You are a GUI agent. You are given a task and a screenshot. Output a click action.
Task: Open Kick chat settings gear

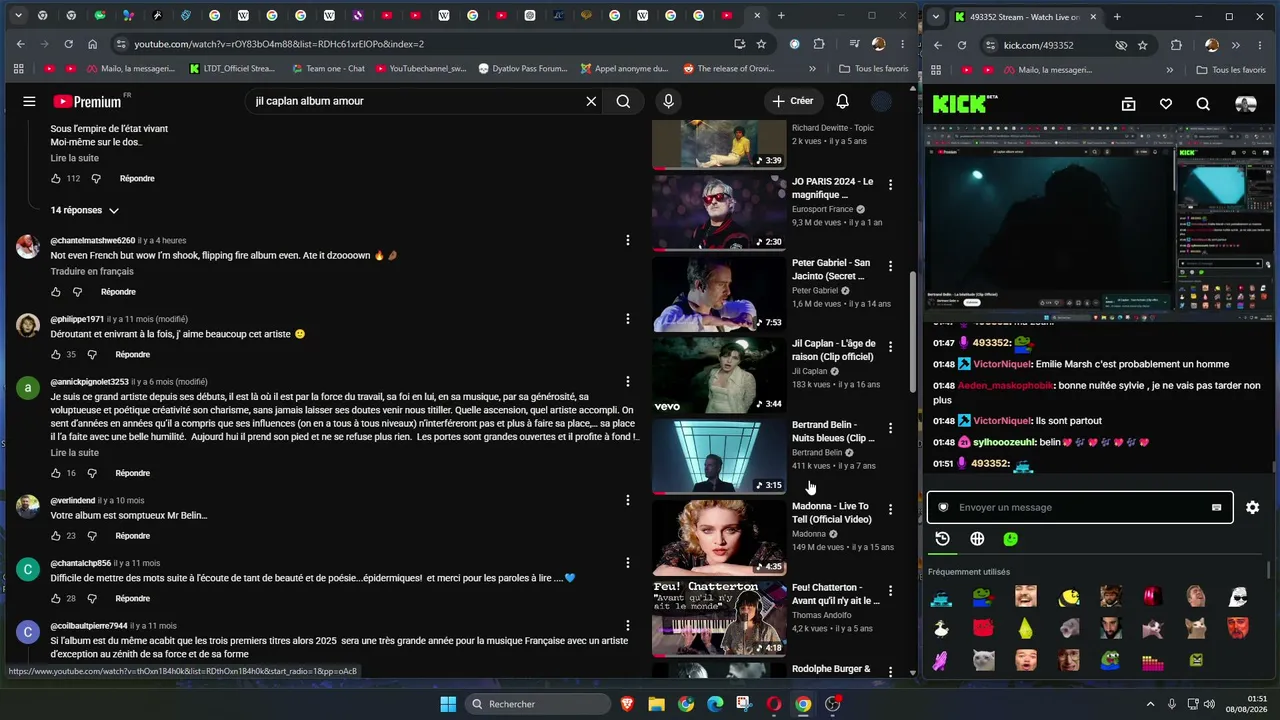(1252, 507)
